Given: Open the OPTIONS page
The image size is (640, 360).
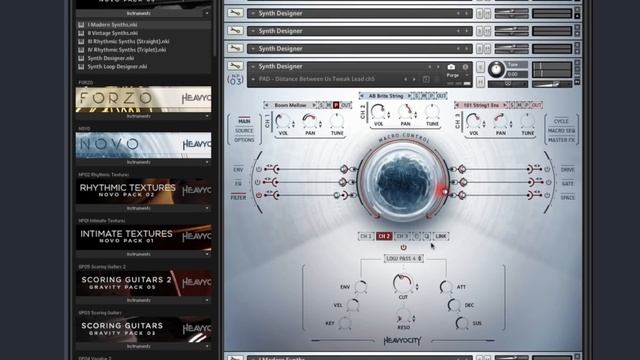Looking at the screenshot, I should pyautogui.click(x=244, y=140).
